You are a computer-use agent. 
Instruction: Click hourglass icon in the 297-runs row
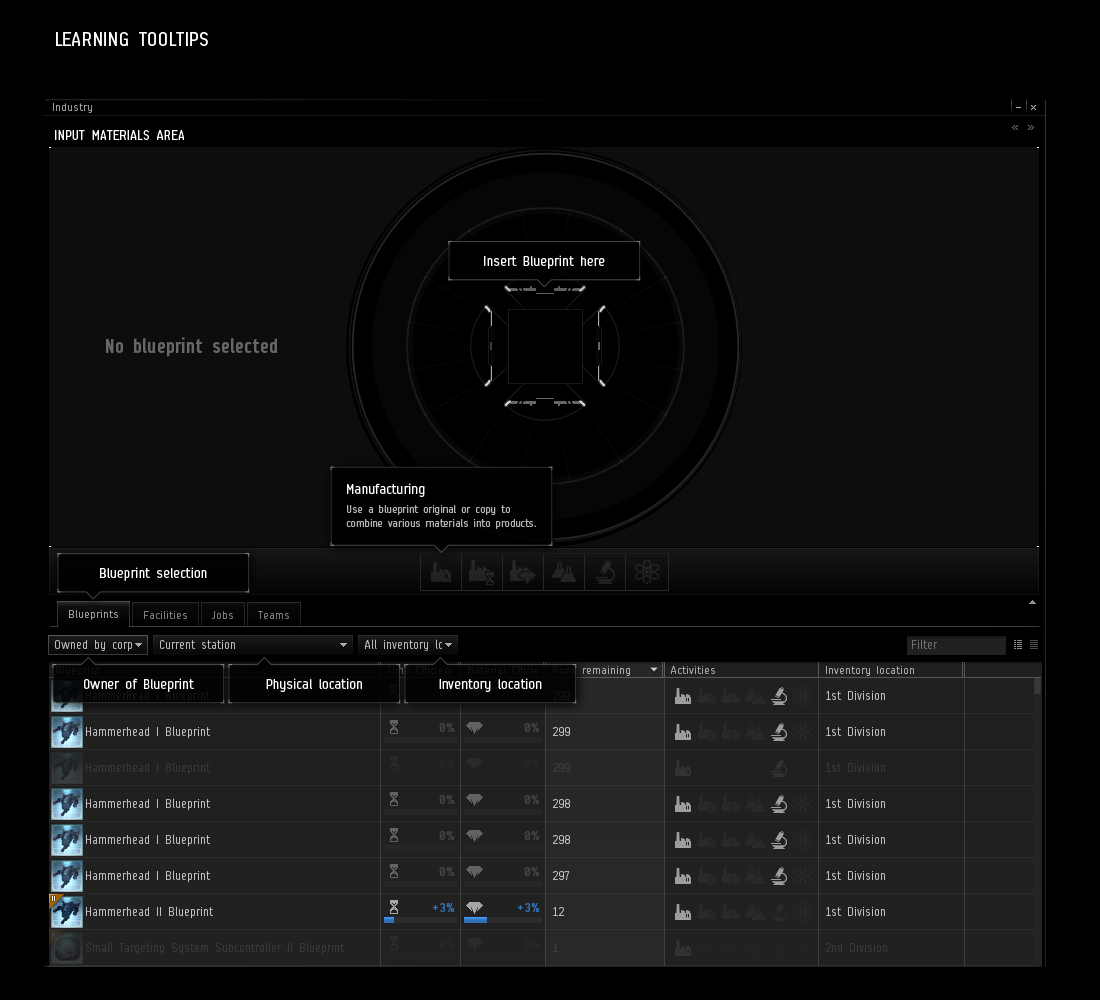pos(394,871)
